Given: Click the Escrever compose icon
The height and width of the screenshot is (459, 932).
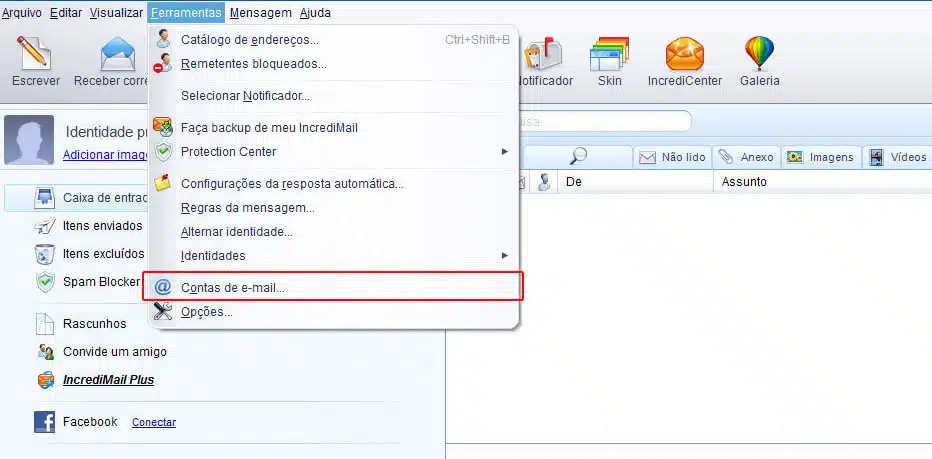Looking at the screenshot, I should 35,54.
